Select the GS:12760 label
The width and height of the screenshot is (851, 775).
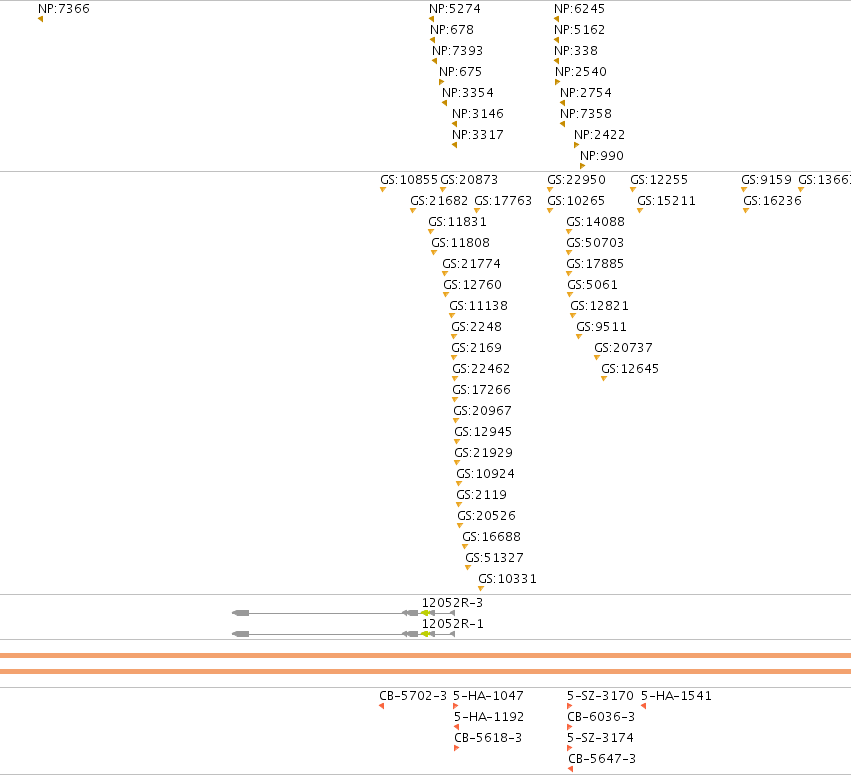click(x=473, y=285)
